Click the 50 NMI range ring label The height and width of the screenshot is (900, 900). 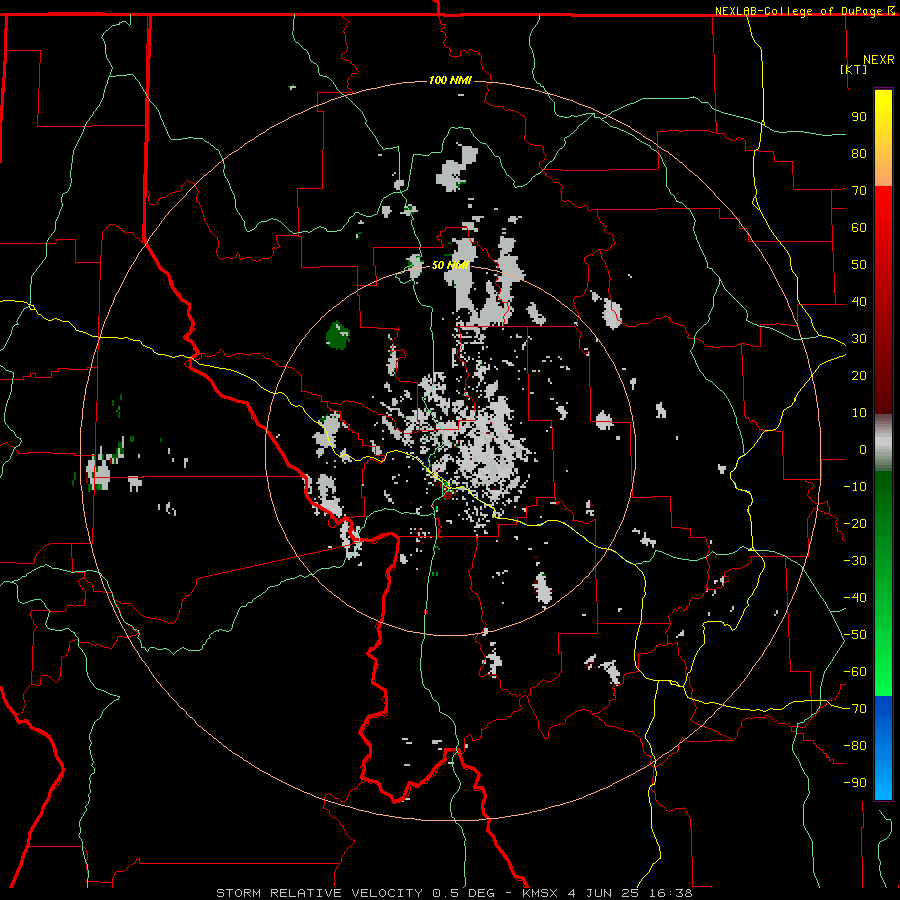450,265
